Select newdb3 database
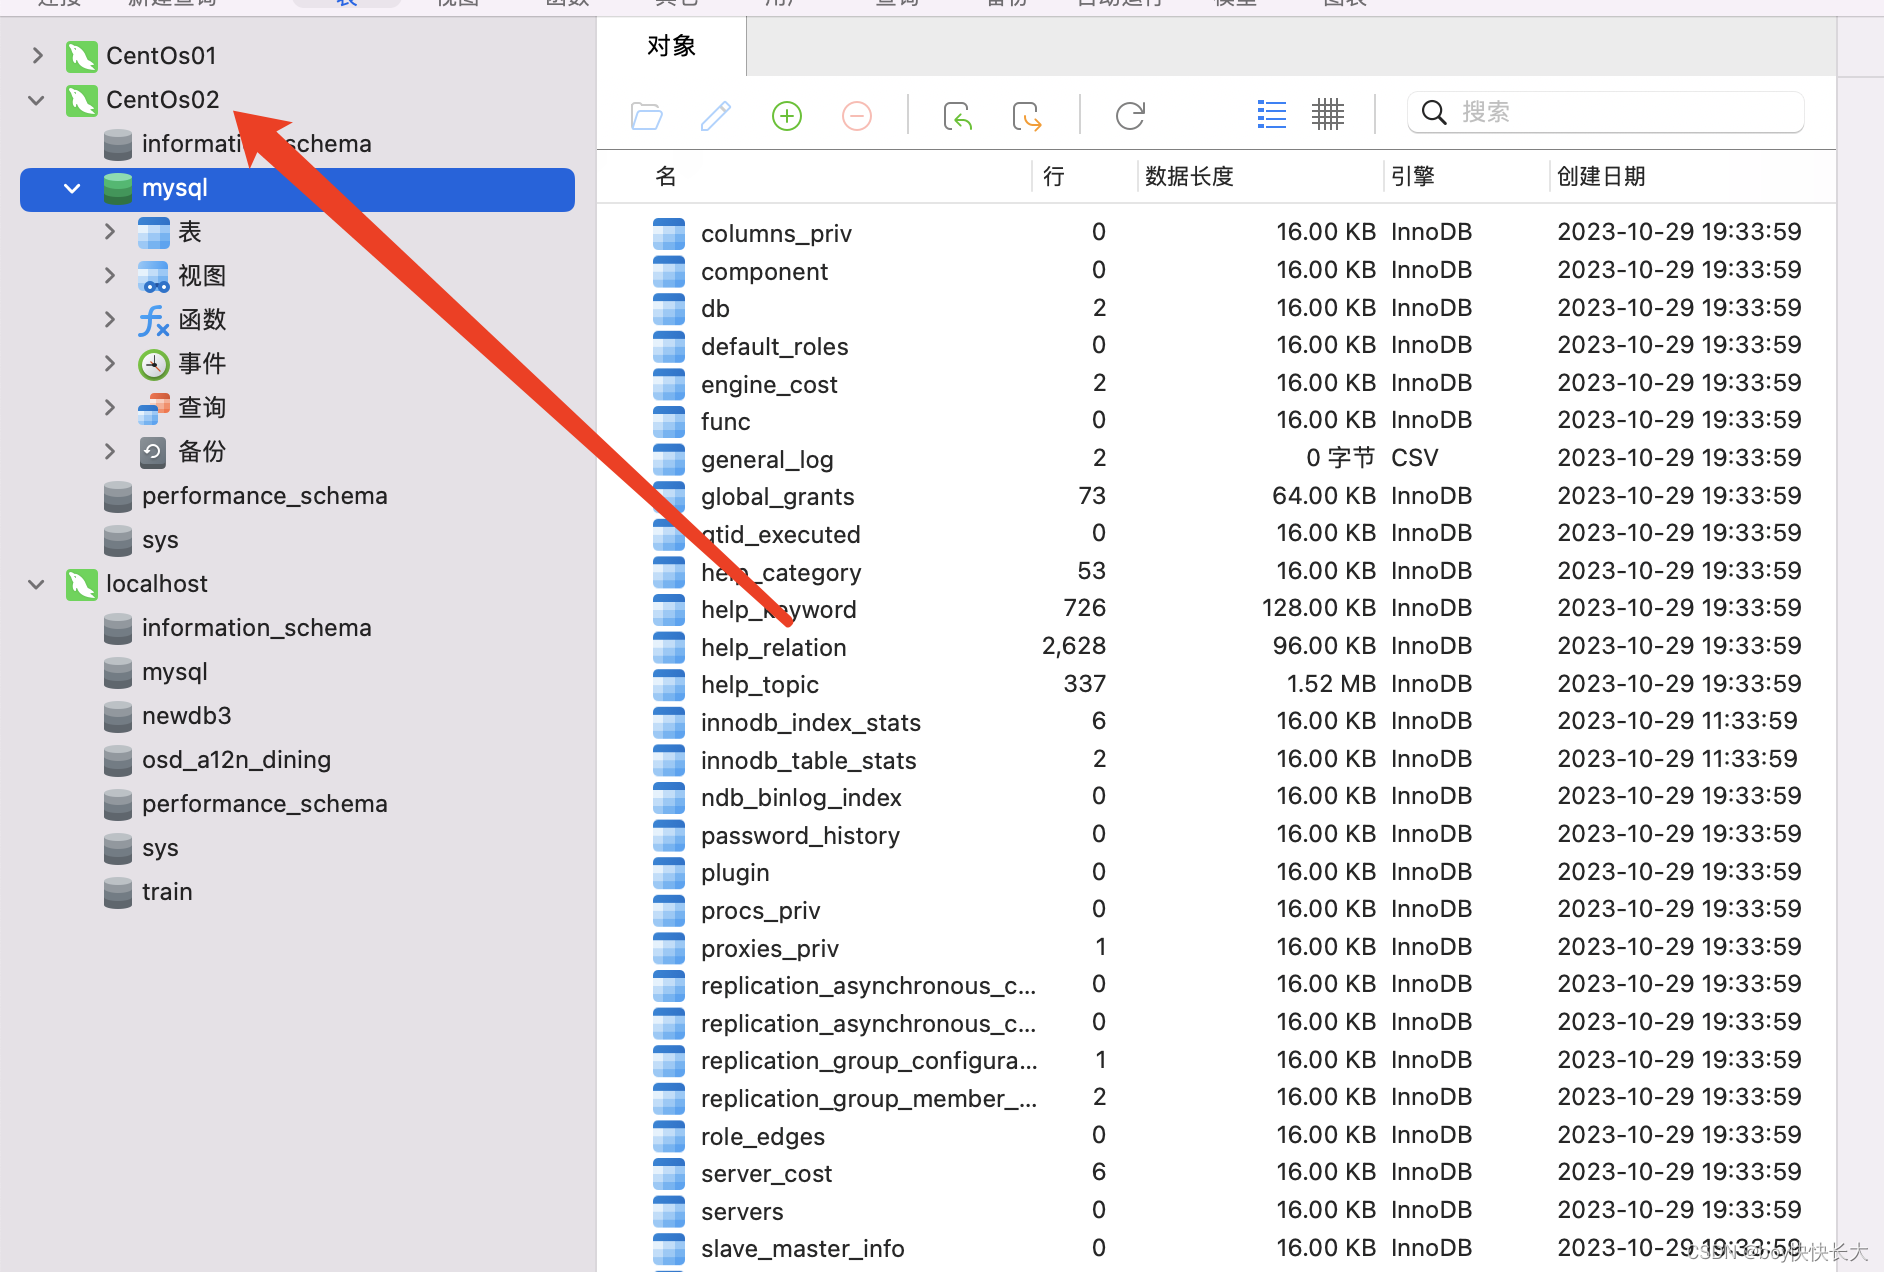Image resolution: width=1884 pixels, height=1272 pixels. click(x=186, y=716)
